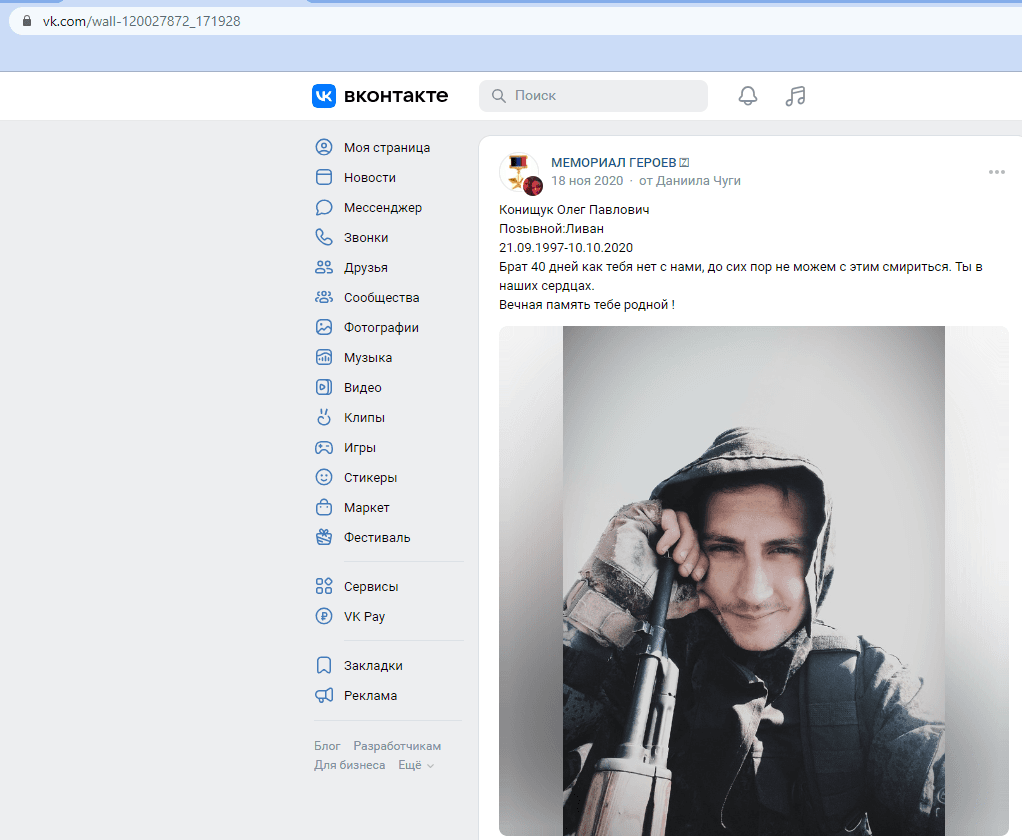Screen dimensions: 1022x840
Task: Focus the Поиск search field
Action: pyautogui.click(x=593, y=96)
